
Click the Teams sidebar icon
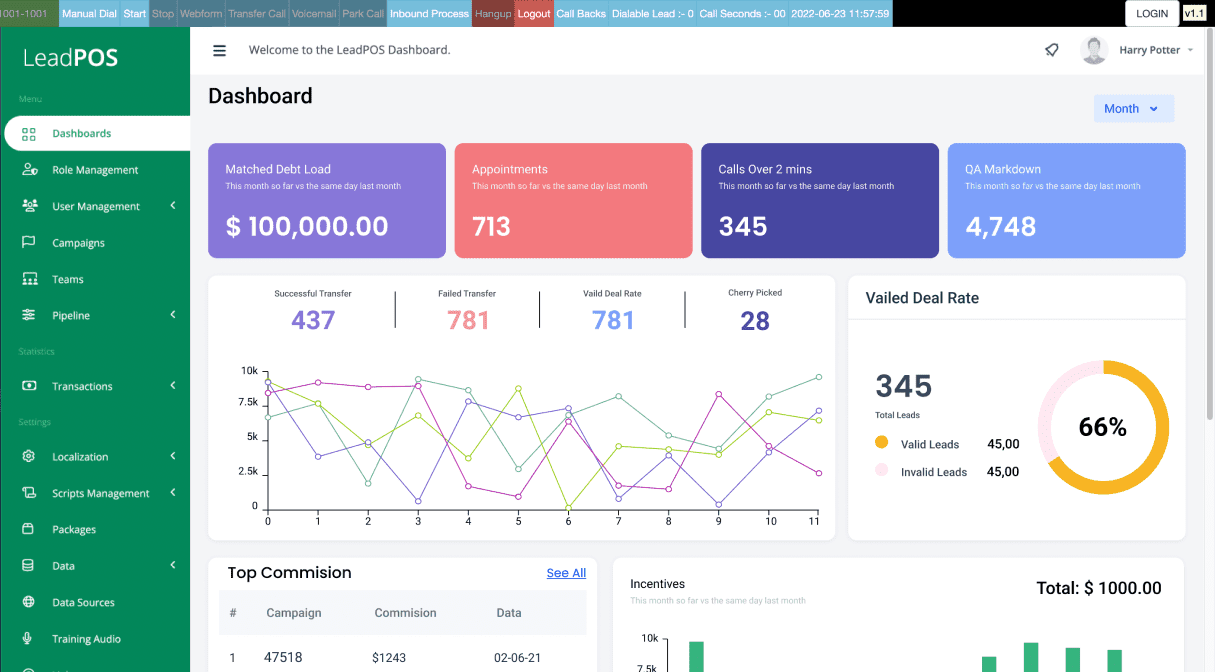coord(29,279)
